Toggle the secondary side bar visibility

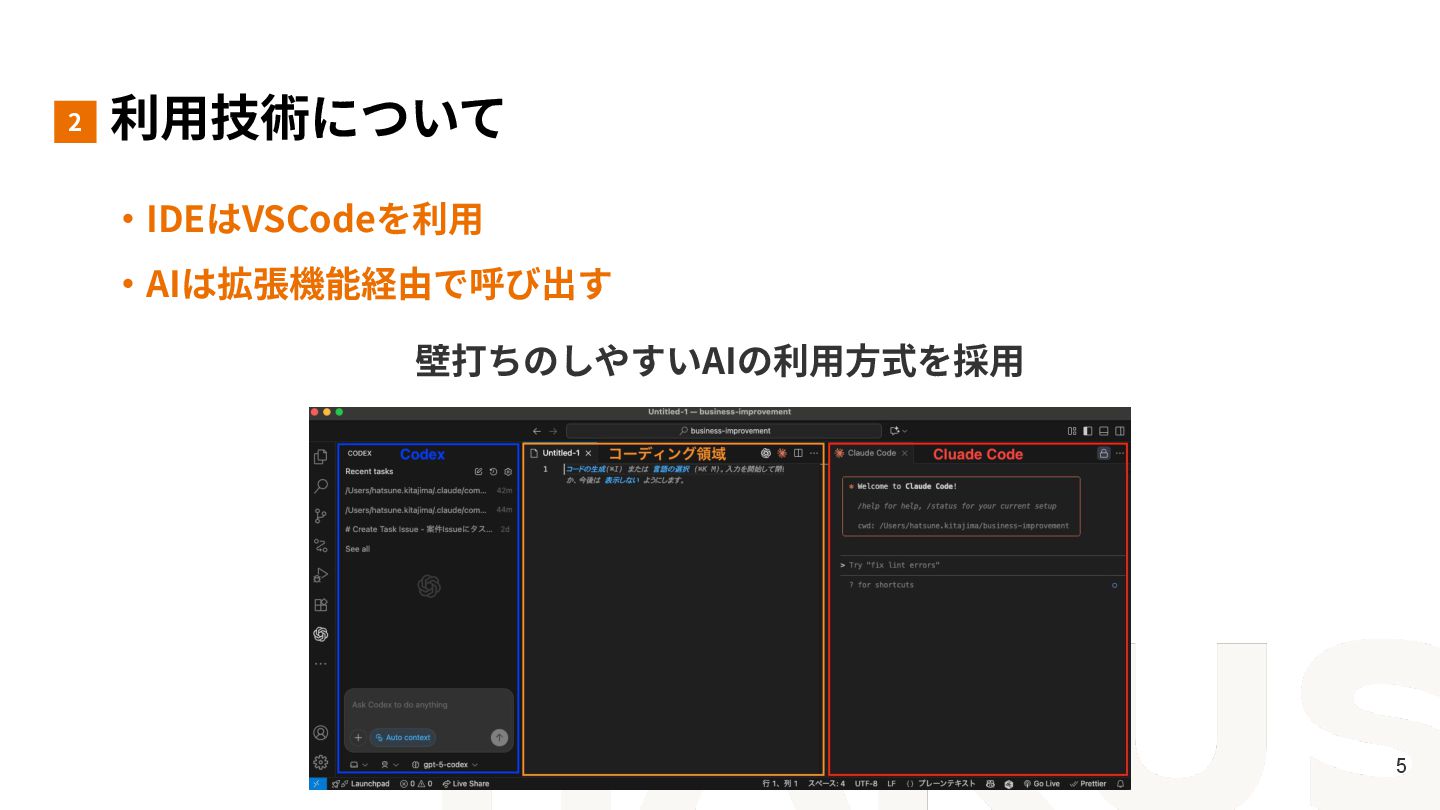(1120, 431)
